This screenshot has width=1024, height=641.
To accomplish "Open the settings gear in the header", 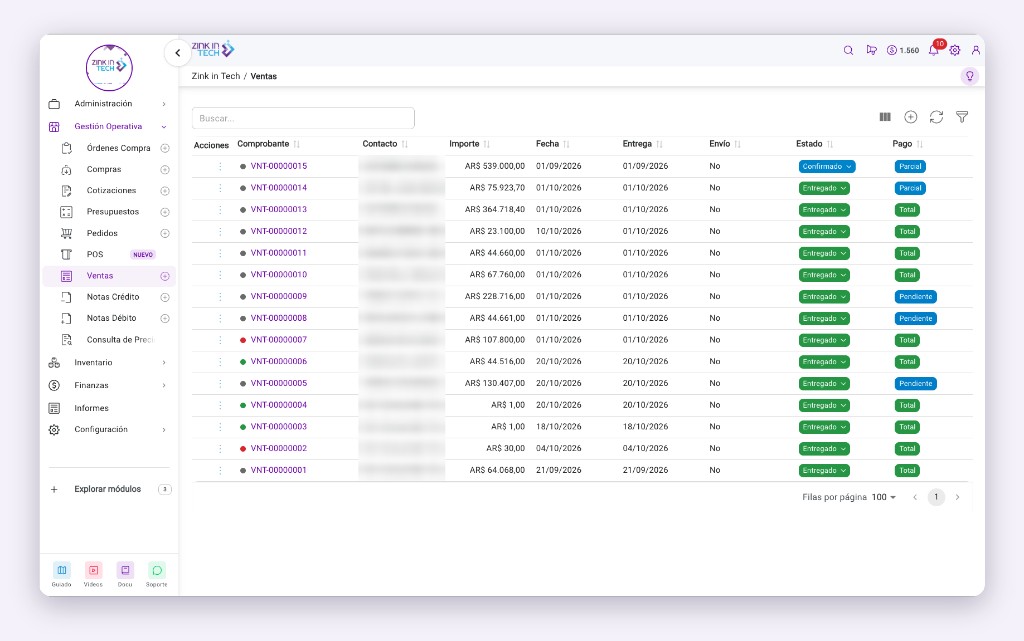I will tap(955, 50).
